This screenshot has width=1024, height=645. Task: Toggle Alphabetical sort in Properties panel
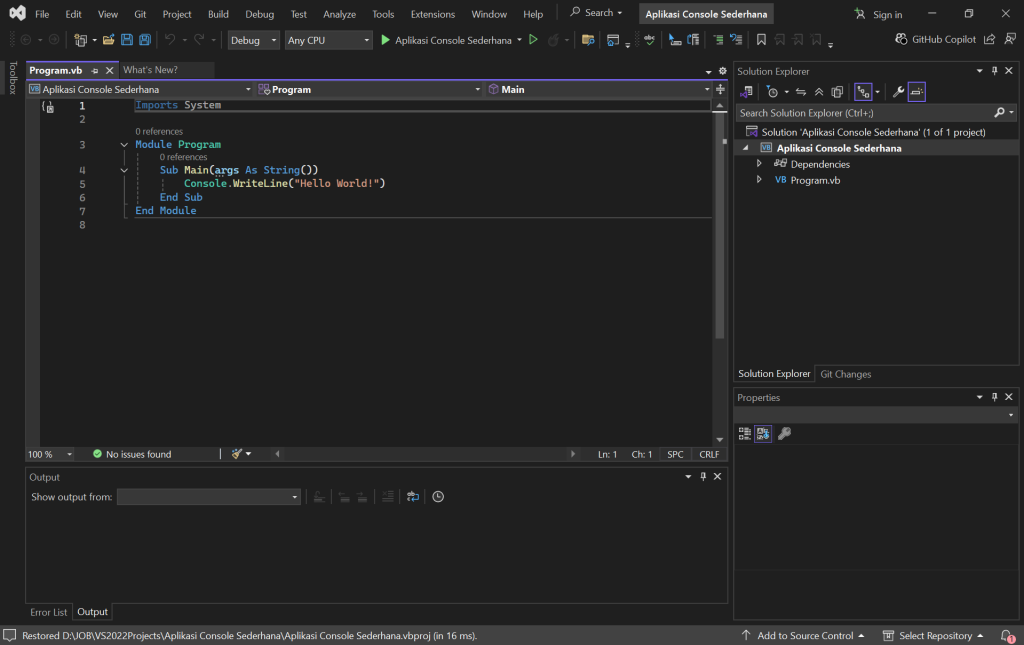[x=763, y=433]
